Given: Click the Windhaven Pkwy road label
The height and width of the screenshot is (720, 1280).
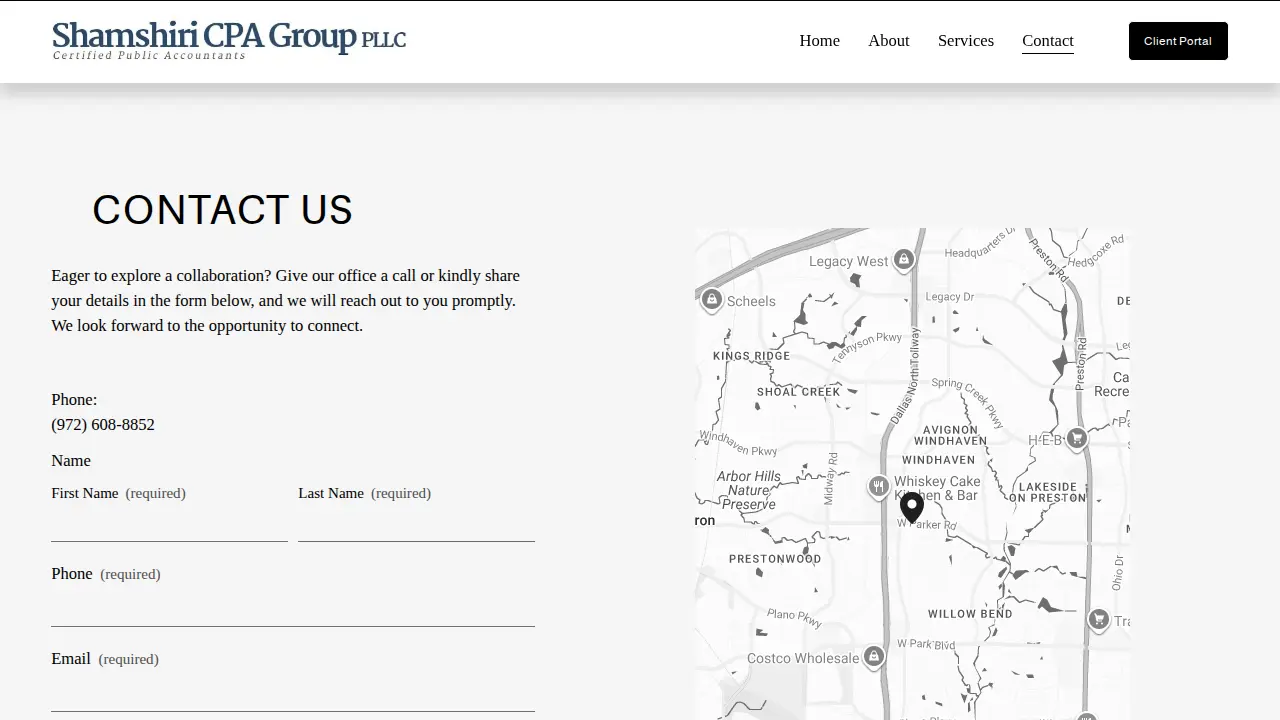Looking at the screenshot, I should click(x=738, y=443).
